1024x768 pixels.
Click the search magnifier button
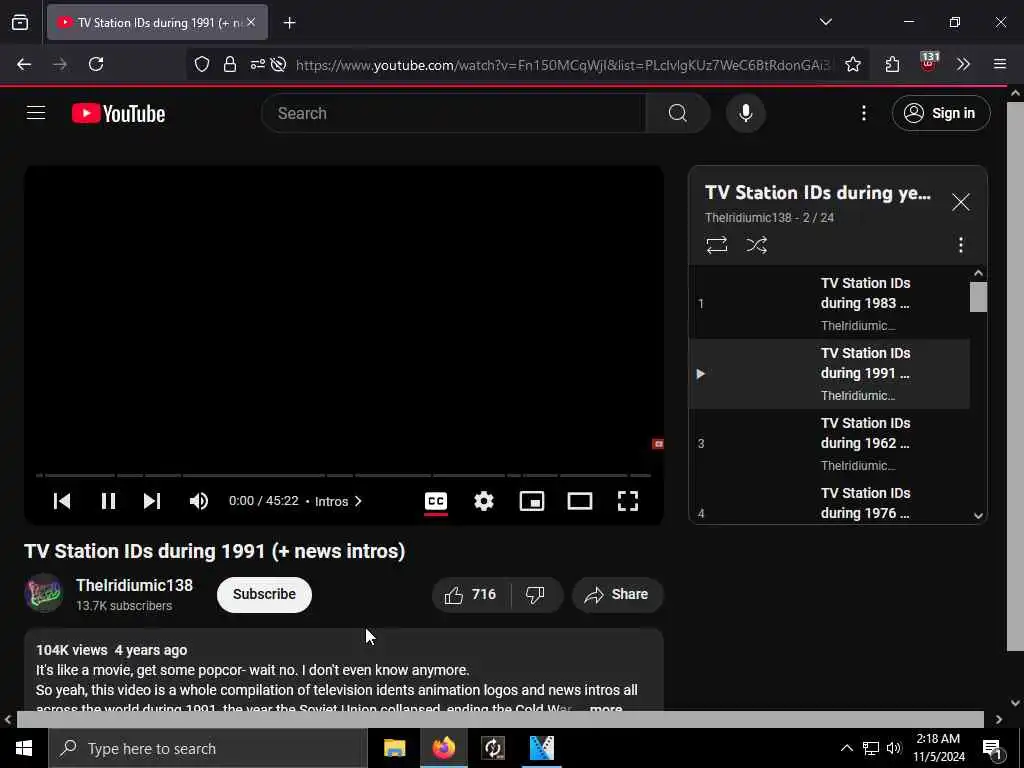click(677, 113)
